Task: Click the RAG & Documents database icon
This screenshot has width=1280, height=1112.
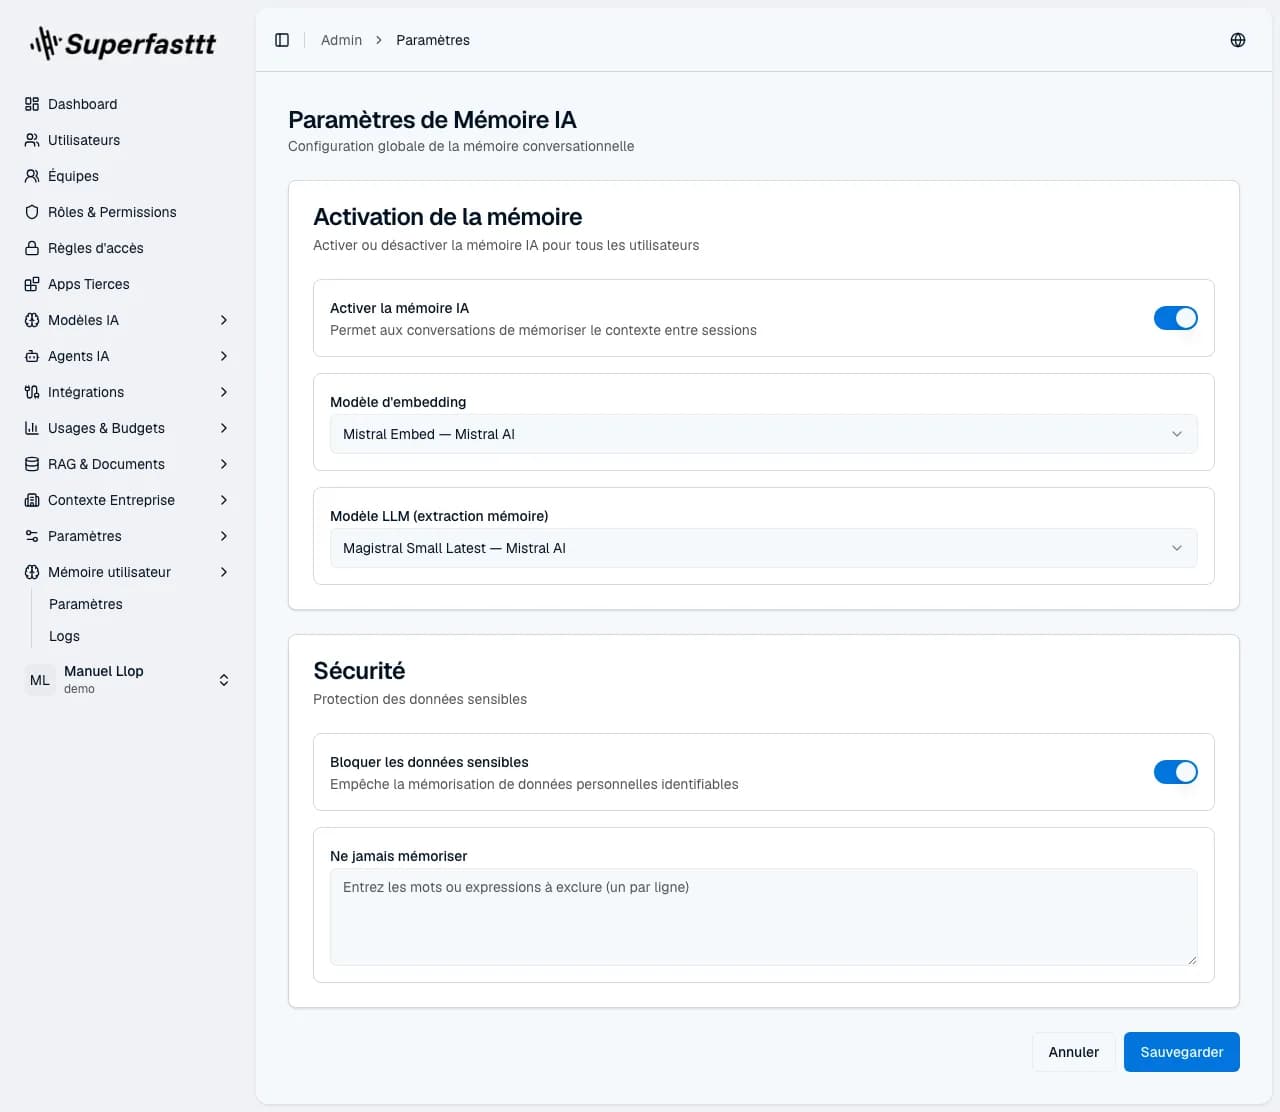Action: coord(32,464)
